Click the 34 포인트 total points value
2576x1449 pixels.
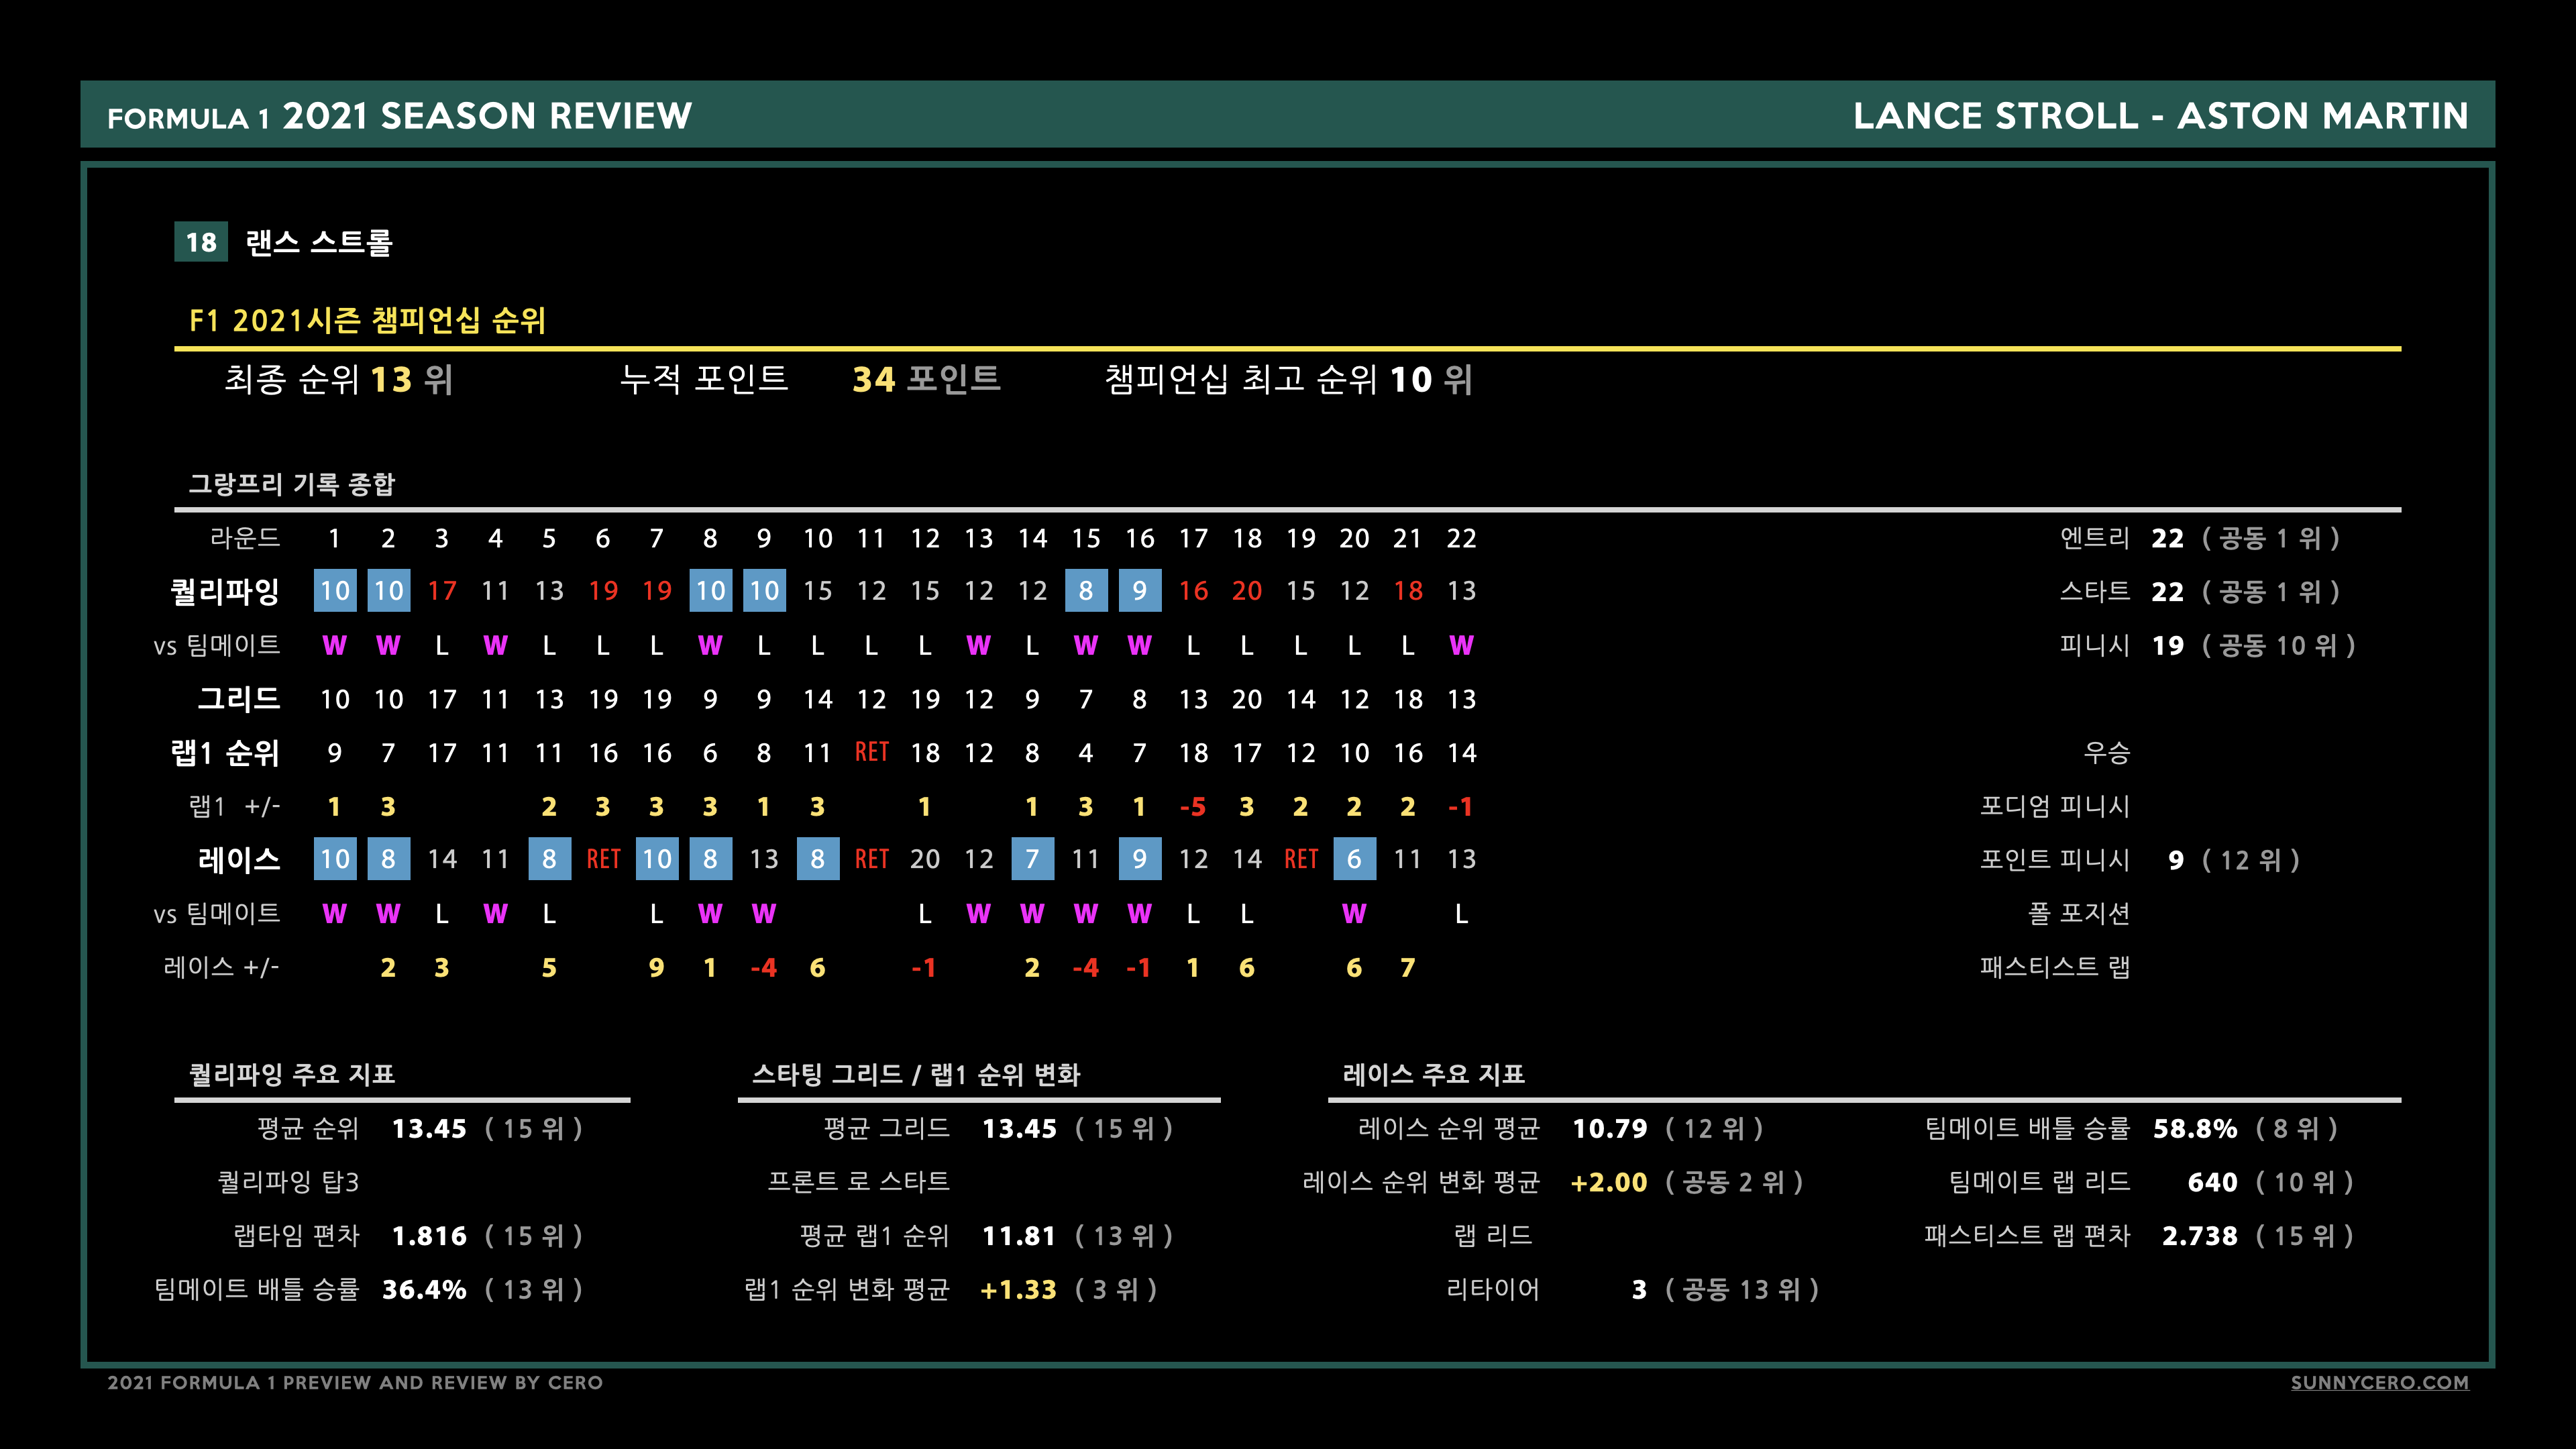click(926, 379)
